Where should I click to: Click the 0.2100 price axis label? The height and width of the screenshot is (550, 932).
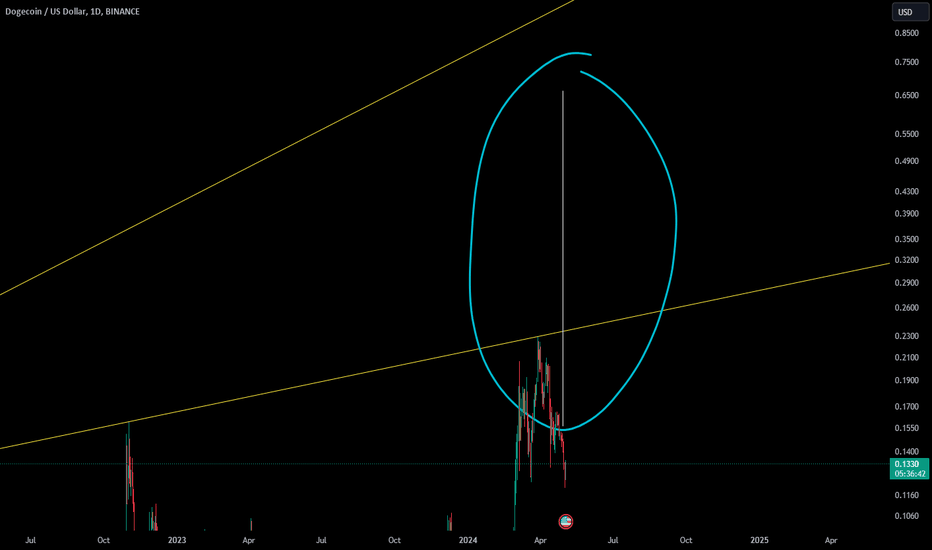906,357
